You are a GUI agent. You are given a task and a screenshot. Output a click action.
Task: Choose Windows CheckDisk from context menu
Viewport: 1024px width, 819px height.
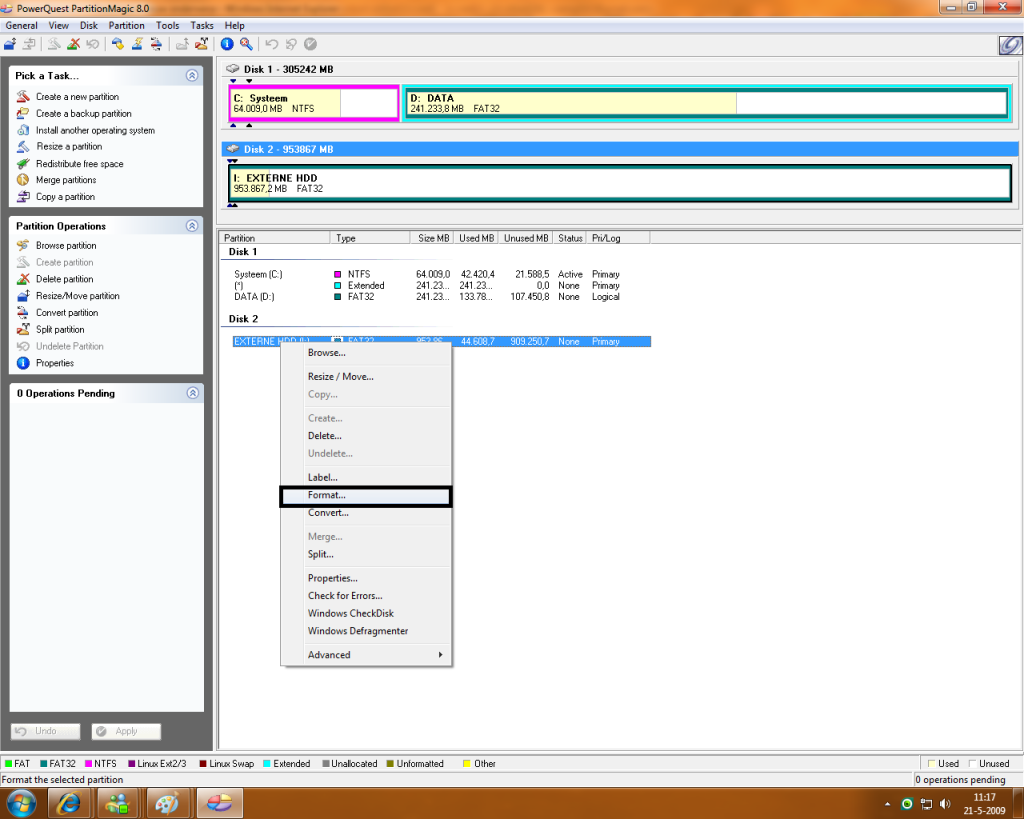pyautogui.click(x=366, y=614)
